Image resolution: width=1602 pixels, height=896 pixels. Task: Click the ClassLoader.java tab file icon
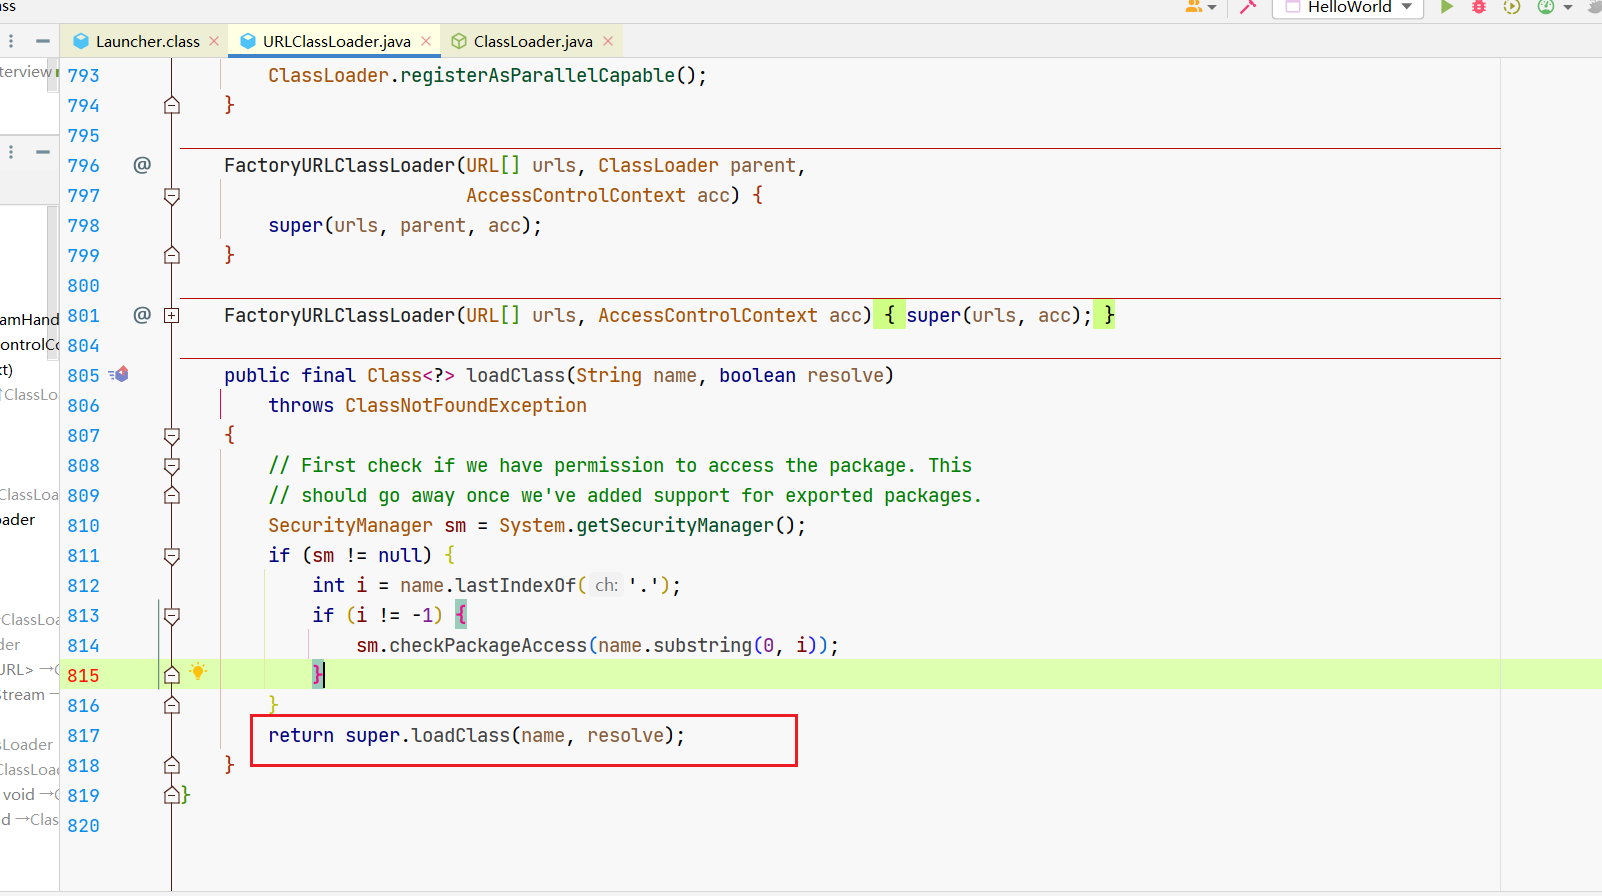pyautogui.click(x=459, y=41)
